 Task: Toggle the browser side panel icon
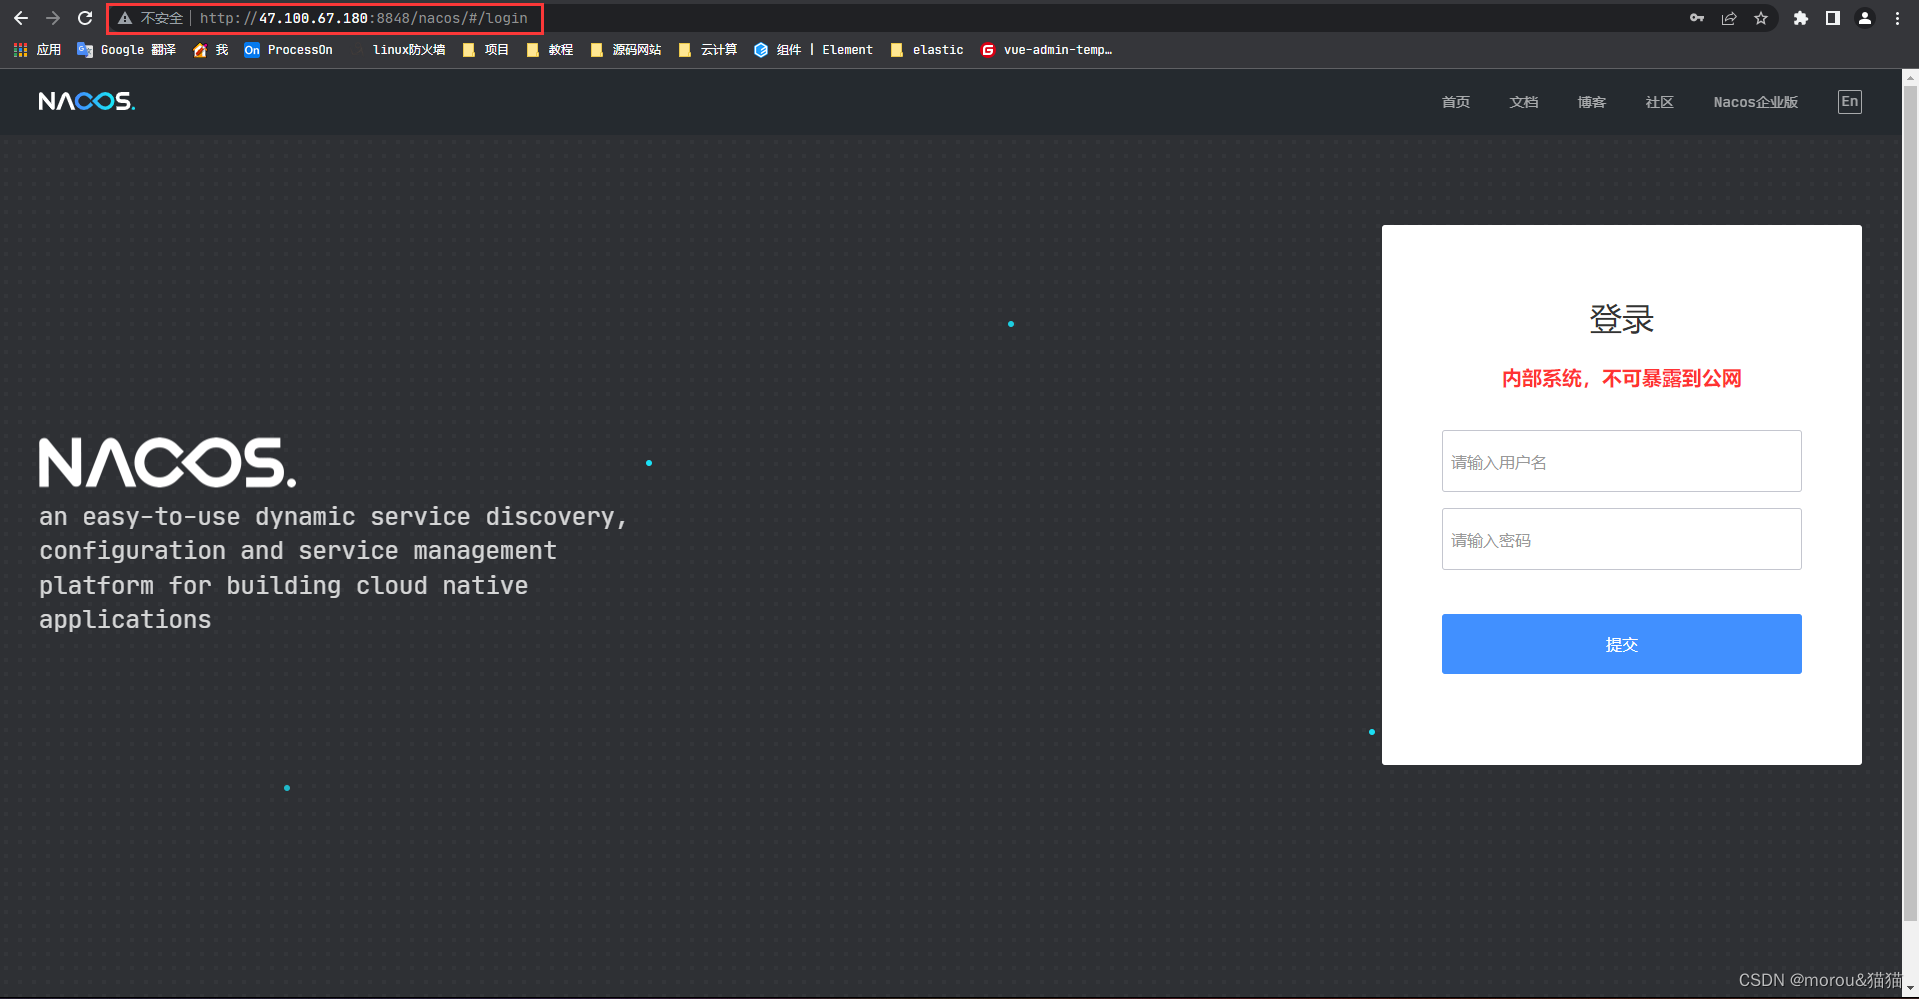tap(1833, 18)
